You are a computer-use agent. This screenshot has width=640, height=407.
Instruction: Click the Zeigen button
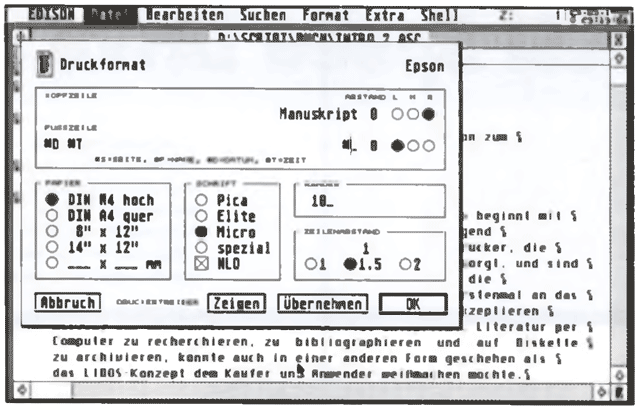(237, 302)
